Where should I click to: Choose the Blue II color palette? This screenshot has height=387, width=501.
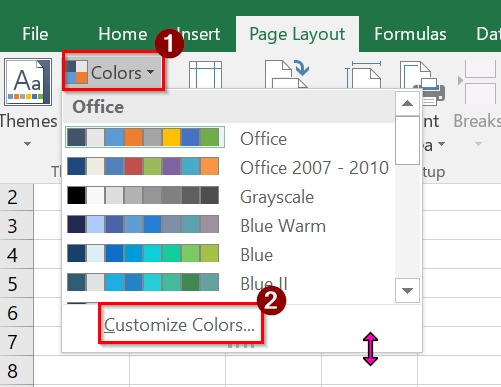[229, 283]
